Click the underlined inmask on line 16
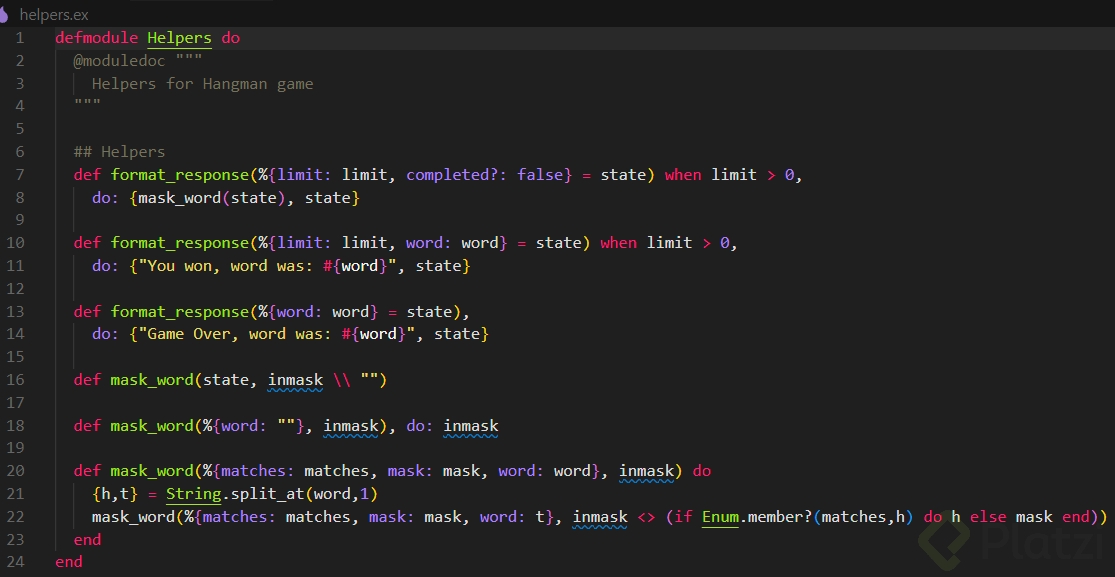The height and width of the screenshot is (577, 1115). [x=295, y=381]
